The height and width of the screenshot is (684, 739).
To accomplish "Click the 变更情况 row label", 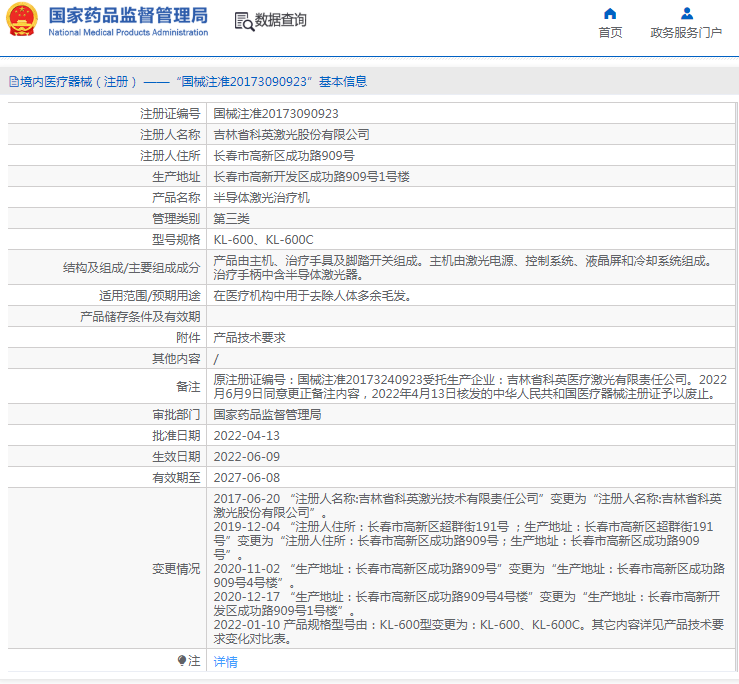I will click(x=176, y=569).
